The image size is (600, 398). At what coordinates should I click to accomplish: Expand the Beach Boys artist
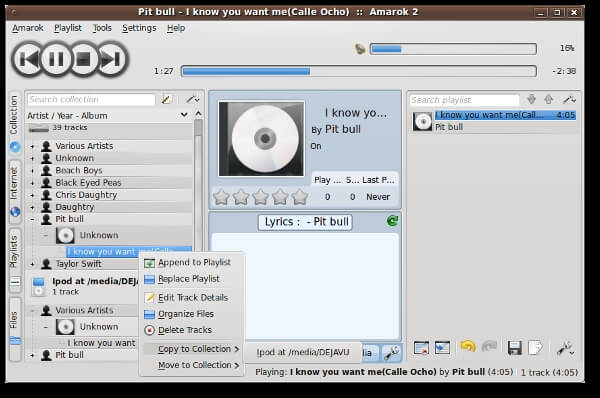(33, 171)
